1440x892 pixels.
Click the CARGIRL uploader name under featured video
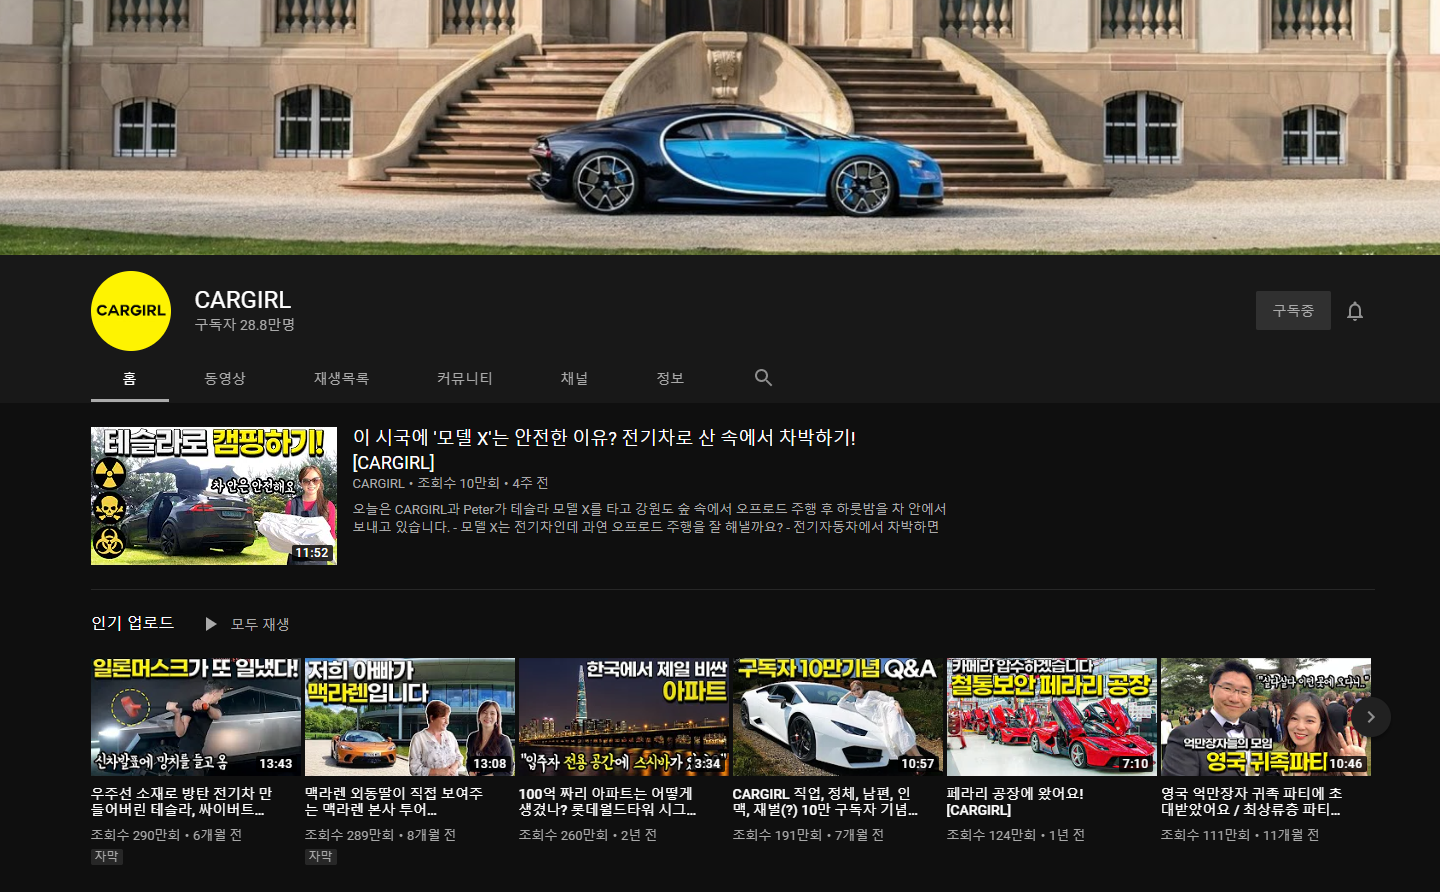(x=378, y=483)
